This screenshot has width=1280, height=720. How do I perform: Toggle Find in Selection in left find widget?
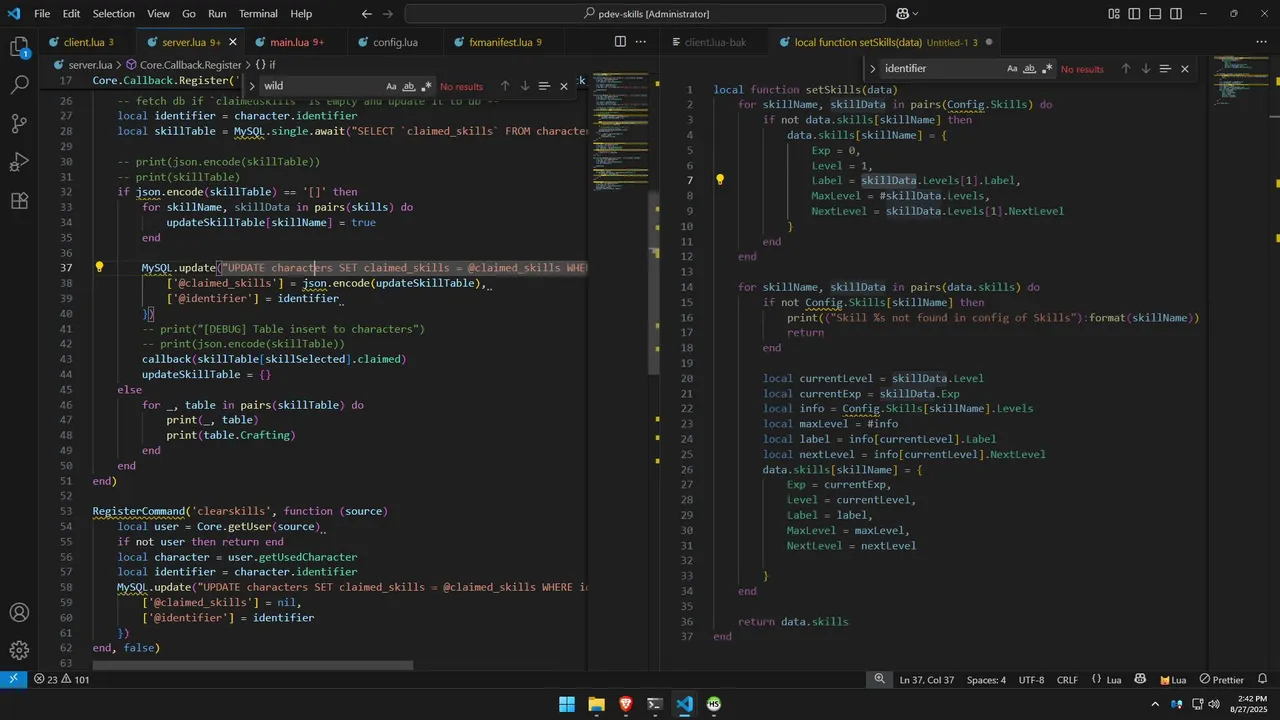click(544, 86)
